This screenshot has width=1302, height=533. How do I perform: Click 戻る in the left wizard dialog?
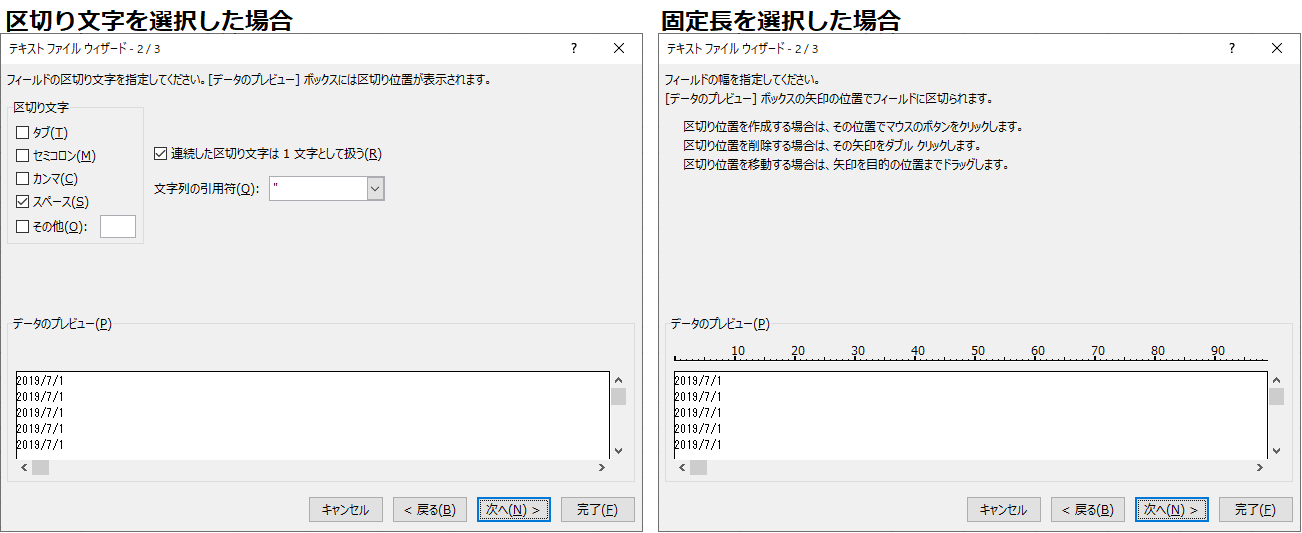pyautogui.click(x=429, y=510)
